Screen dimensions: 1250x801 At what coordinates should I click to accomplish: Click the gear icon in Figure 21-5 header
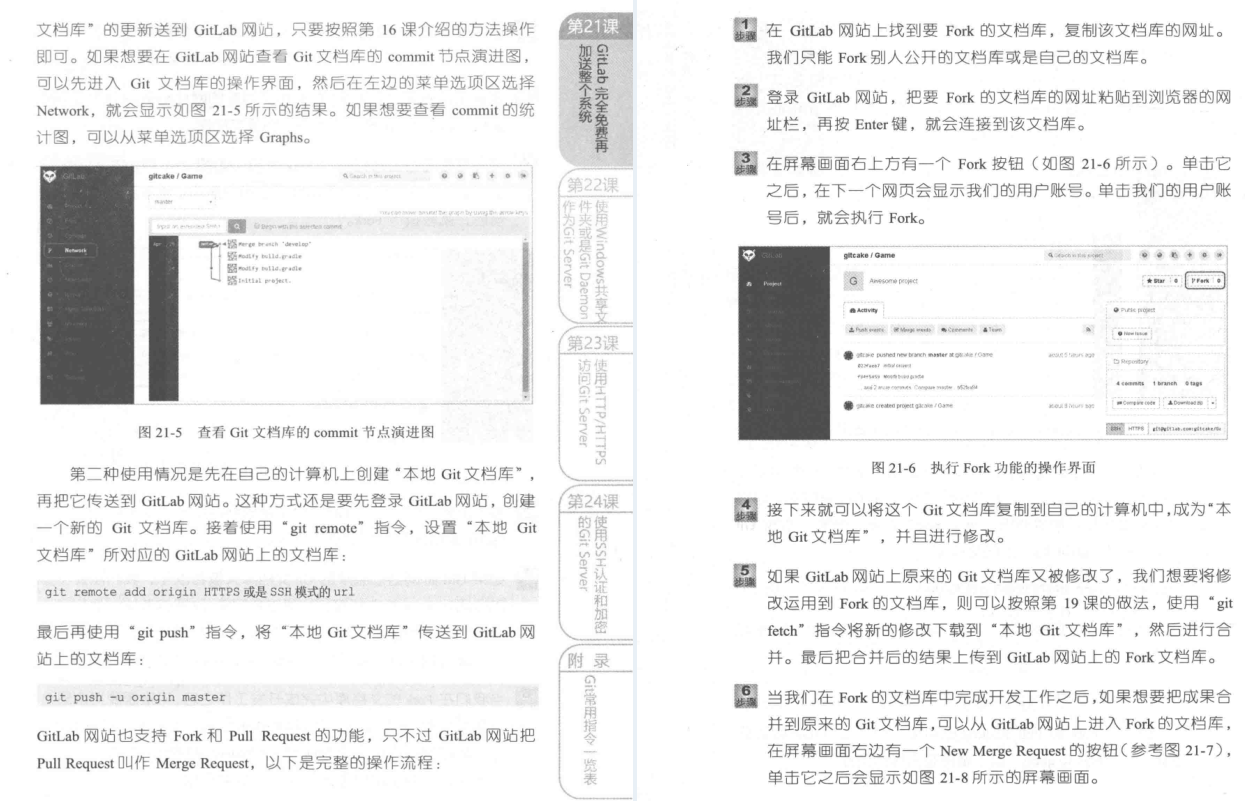pyautogui.click(x=508, y=176)
